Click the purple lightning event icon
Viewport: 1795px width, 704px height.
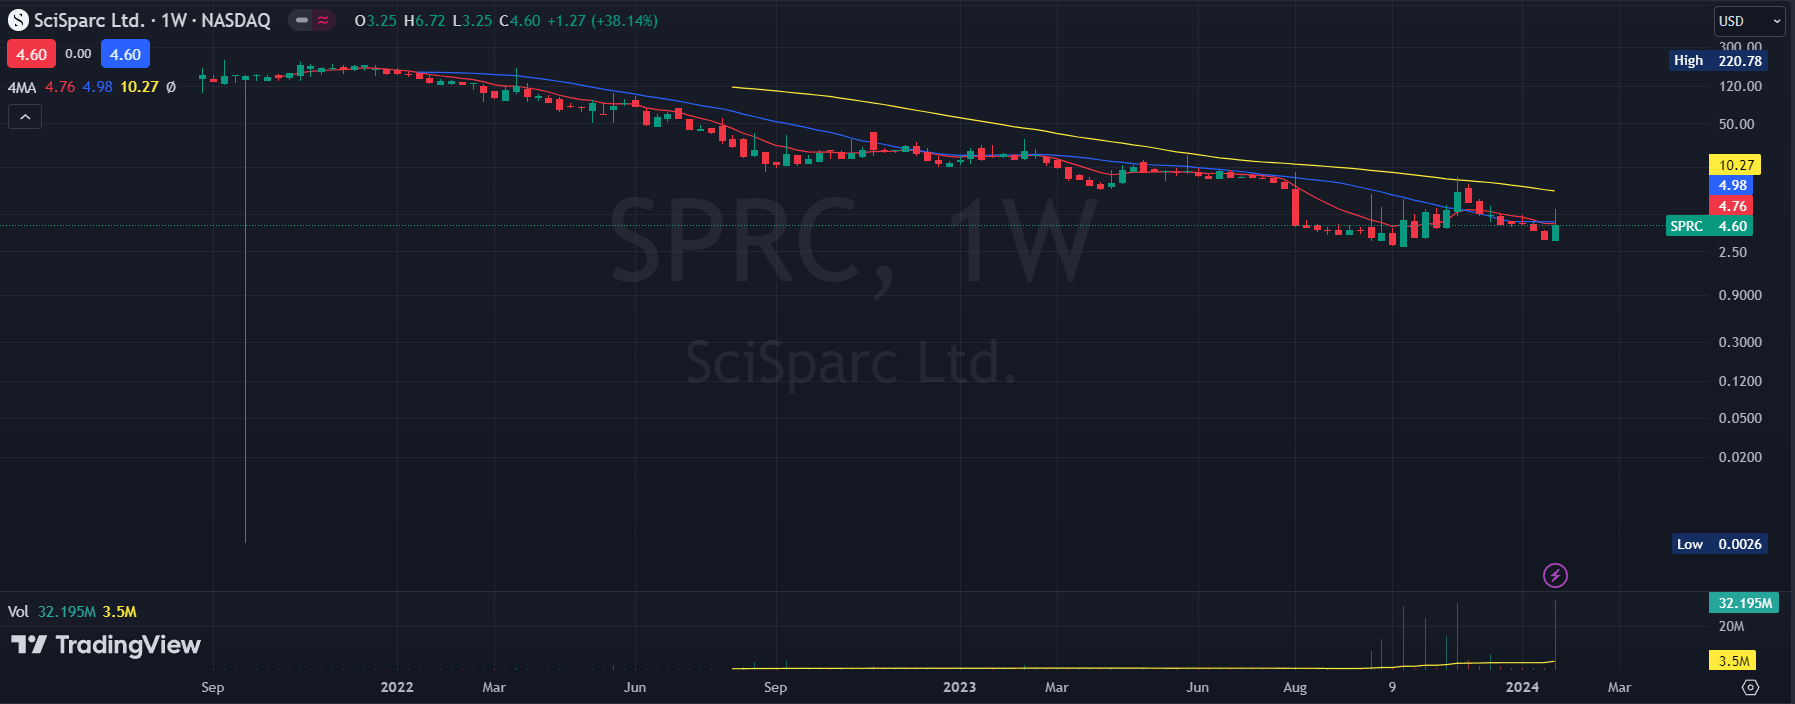(1555, 575)
